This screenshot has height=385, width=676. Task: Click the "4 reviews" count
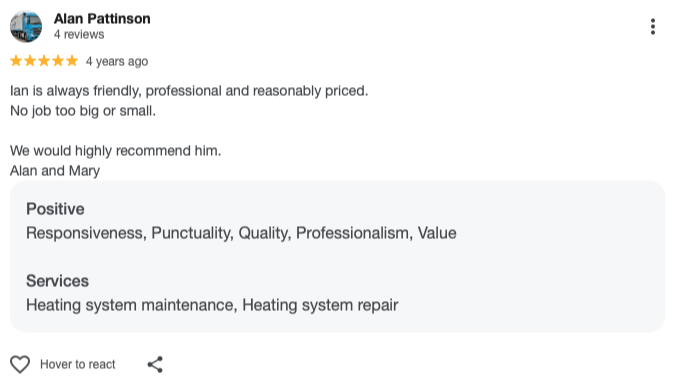[x=79, y=34]
